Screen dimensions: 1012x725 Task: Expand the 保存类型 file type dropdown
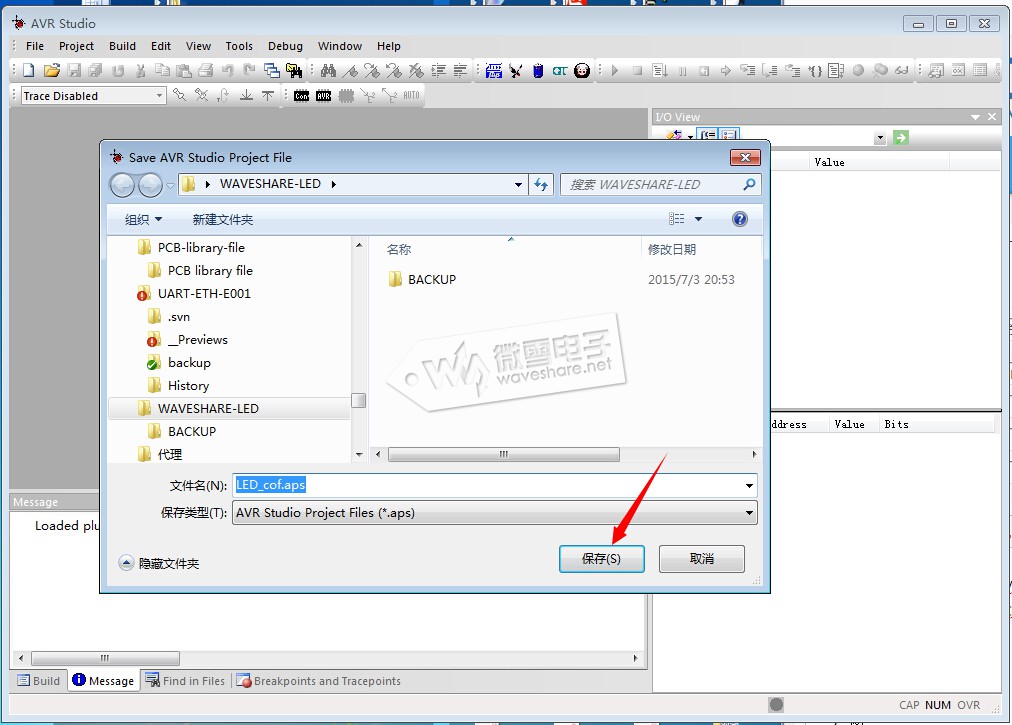749,513
